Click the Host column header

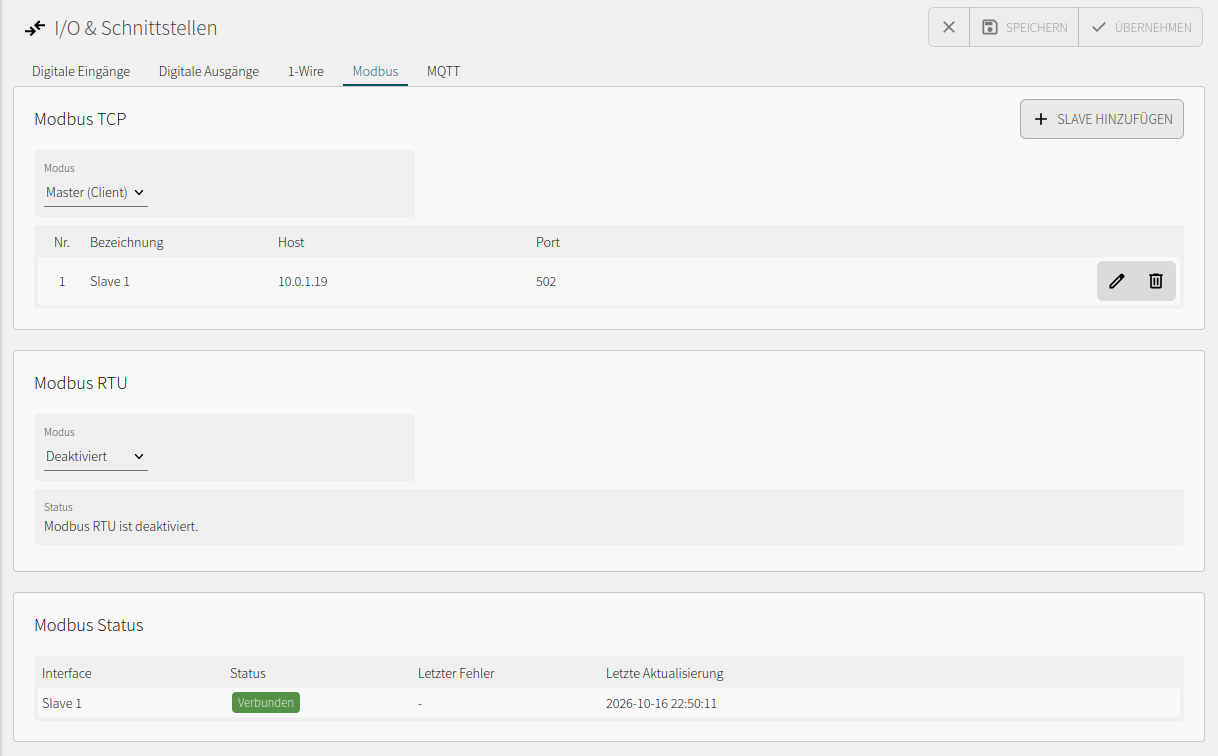(x=291, y=242)
